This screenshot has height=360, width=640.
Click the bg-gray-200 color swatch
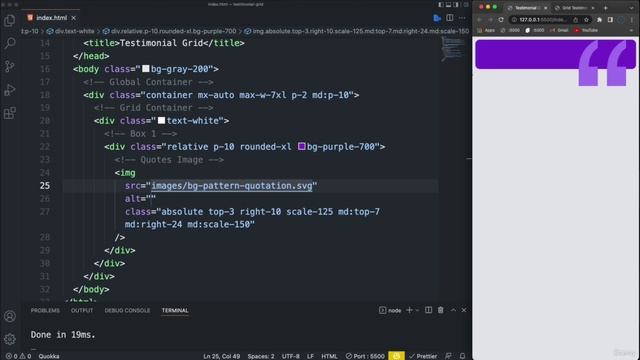coord(145,69)
